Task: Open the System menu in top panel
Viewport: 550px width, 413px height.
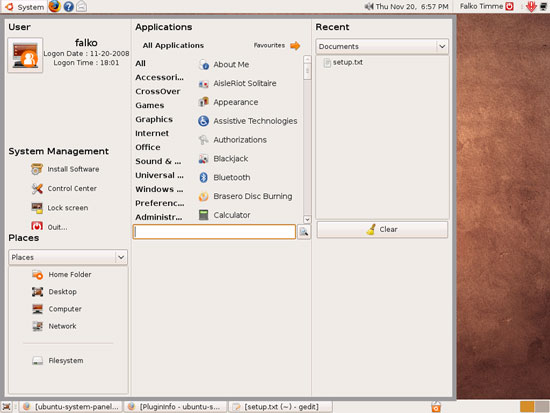Action: tap(24, 7)
